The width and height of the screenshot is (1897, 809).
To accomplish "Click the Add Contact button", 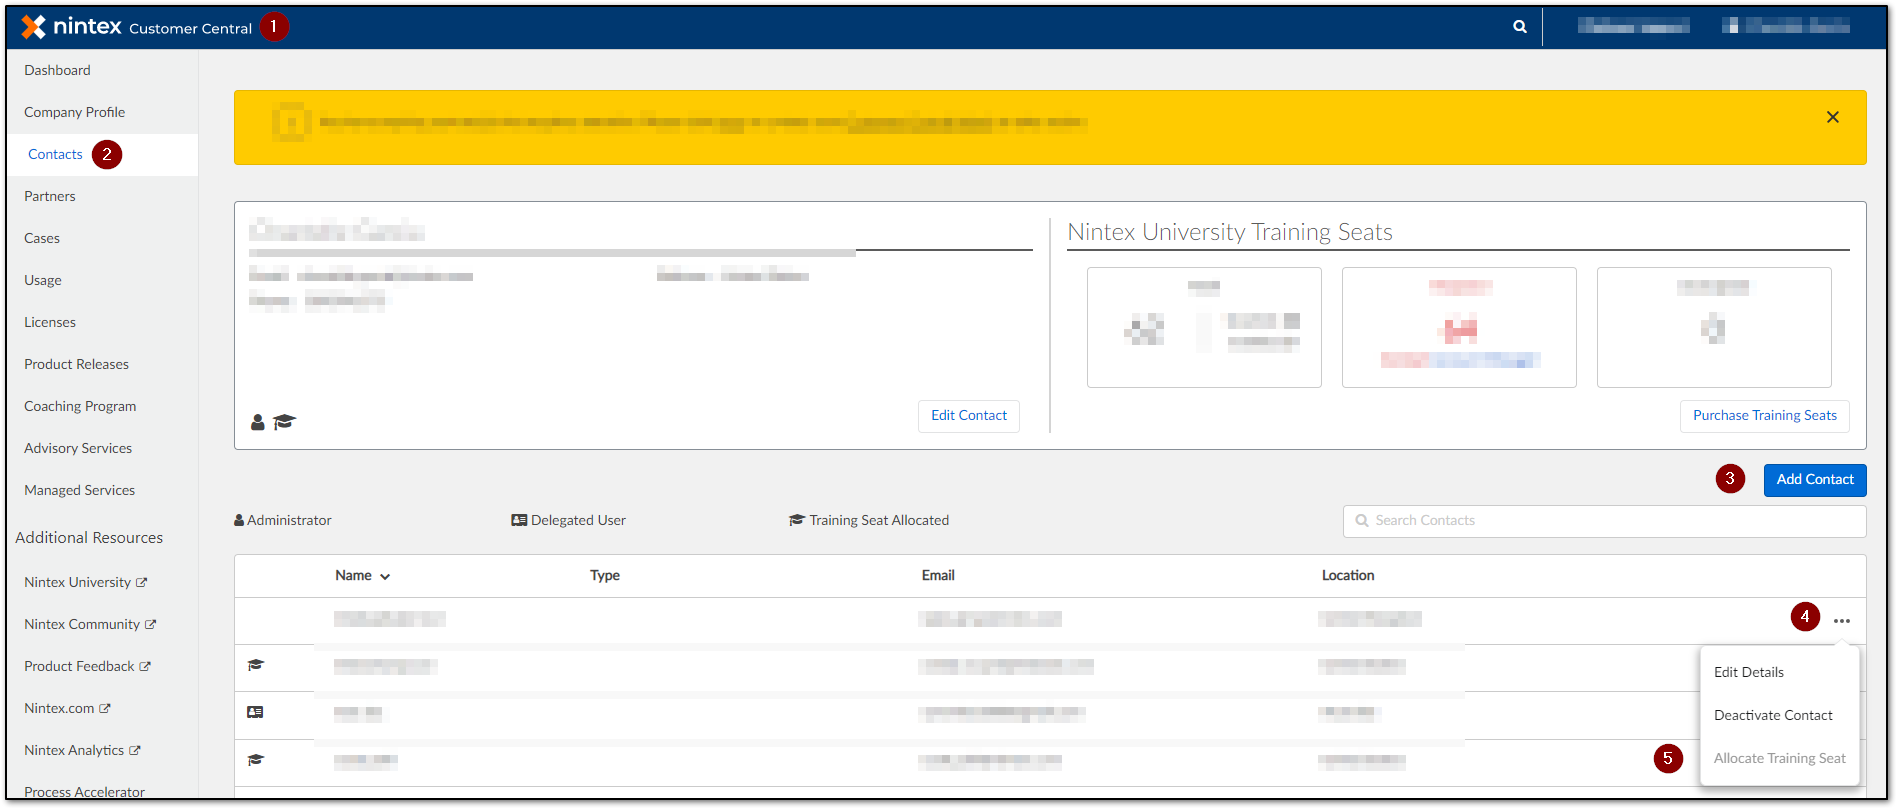I will click(1815, 480).
